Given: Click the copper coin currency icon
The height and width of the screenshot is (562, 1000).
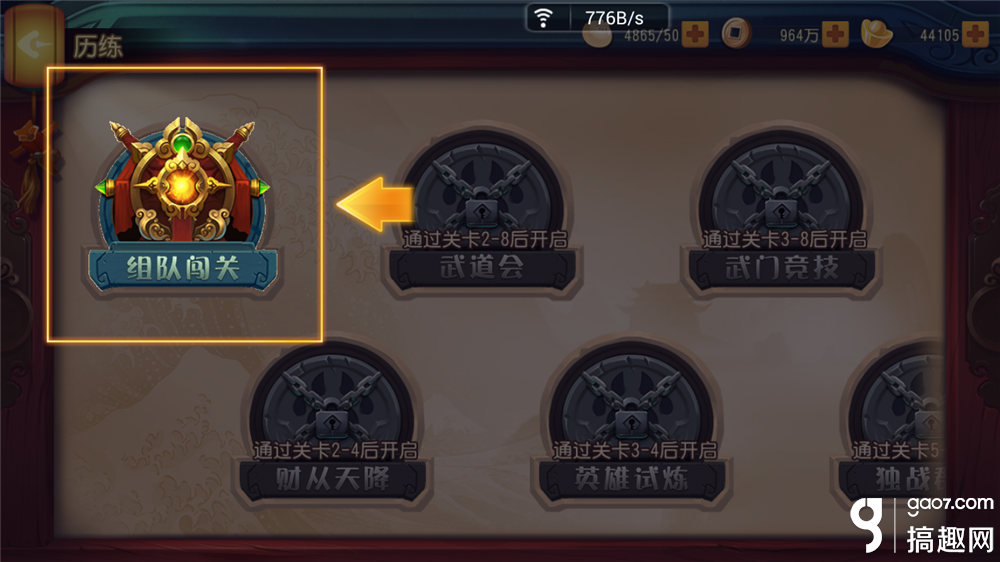Looking at the screenshot, I should [736, 33].
